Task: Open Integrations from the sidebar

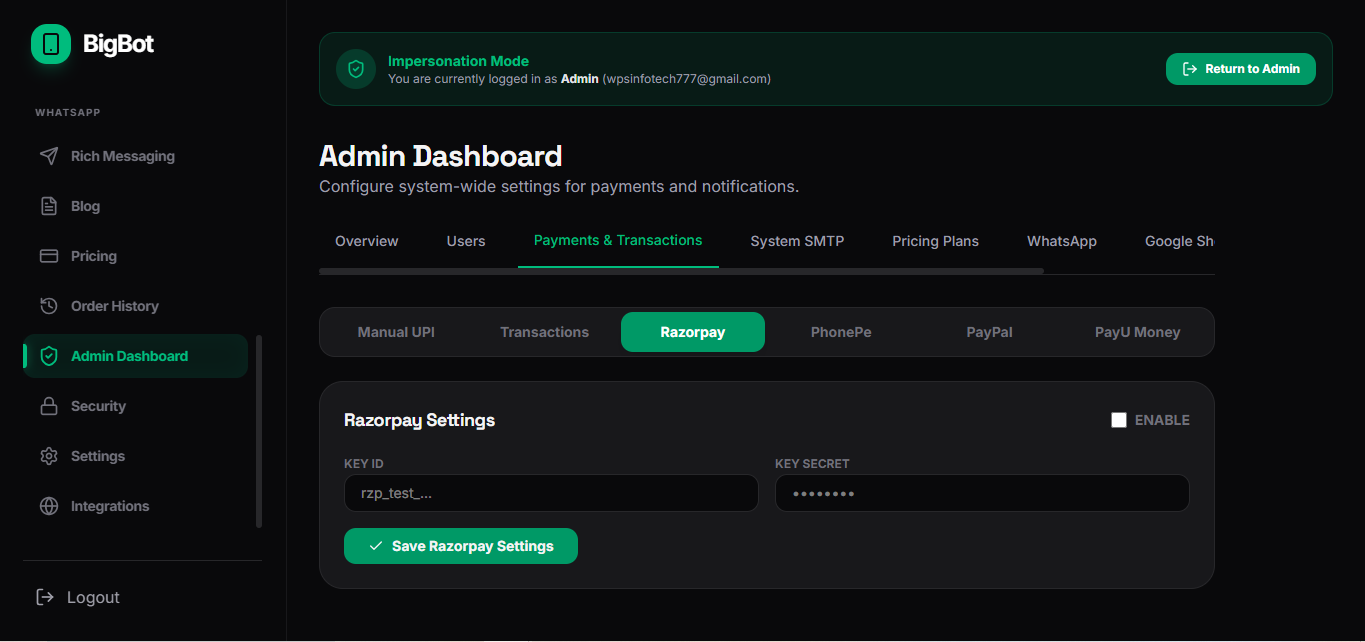Action: 136,506
